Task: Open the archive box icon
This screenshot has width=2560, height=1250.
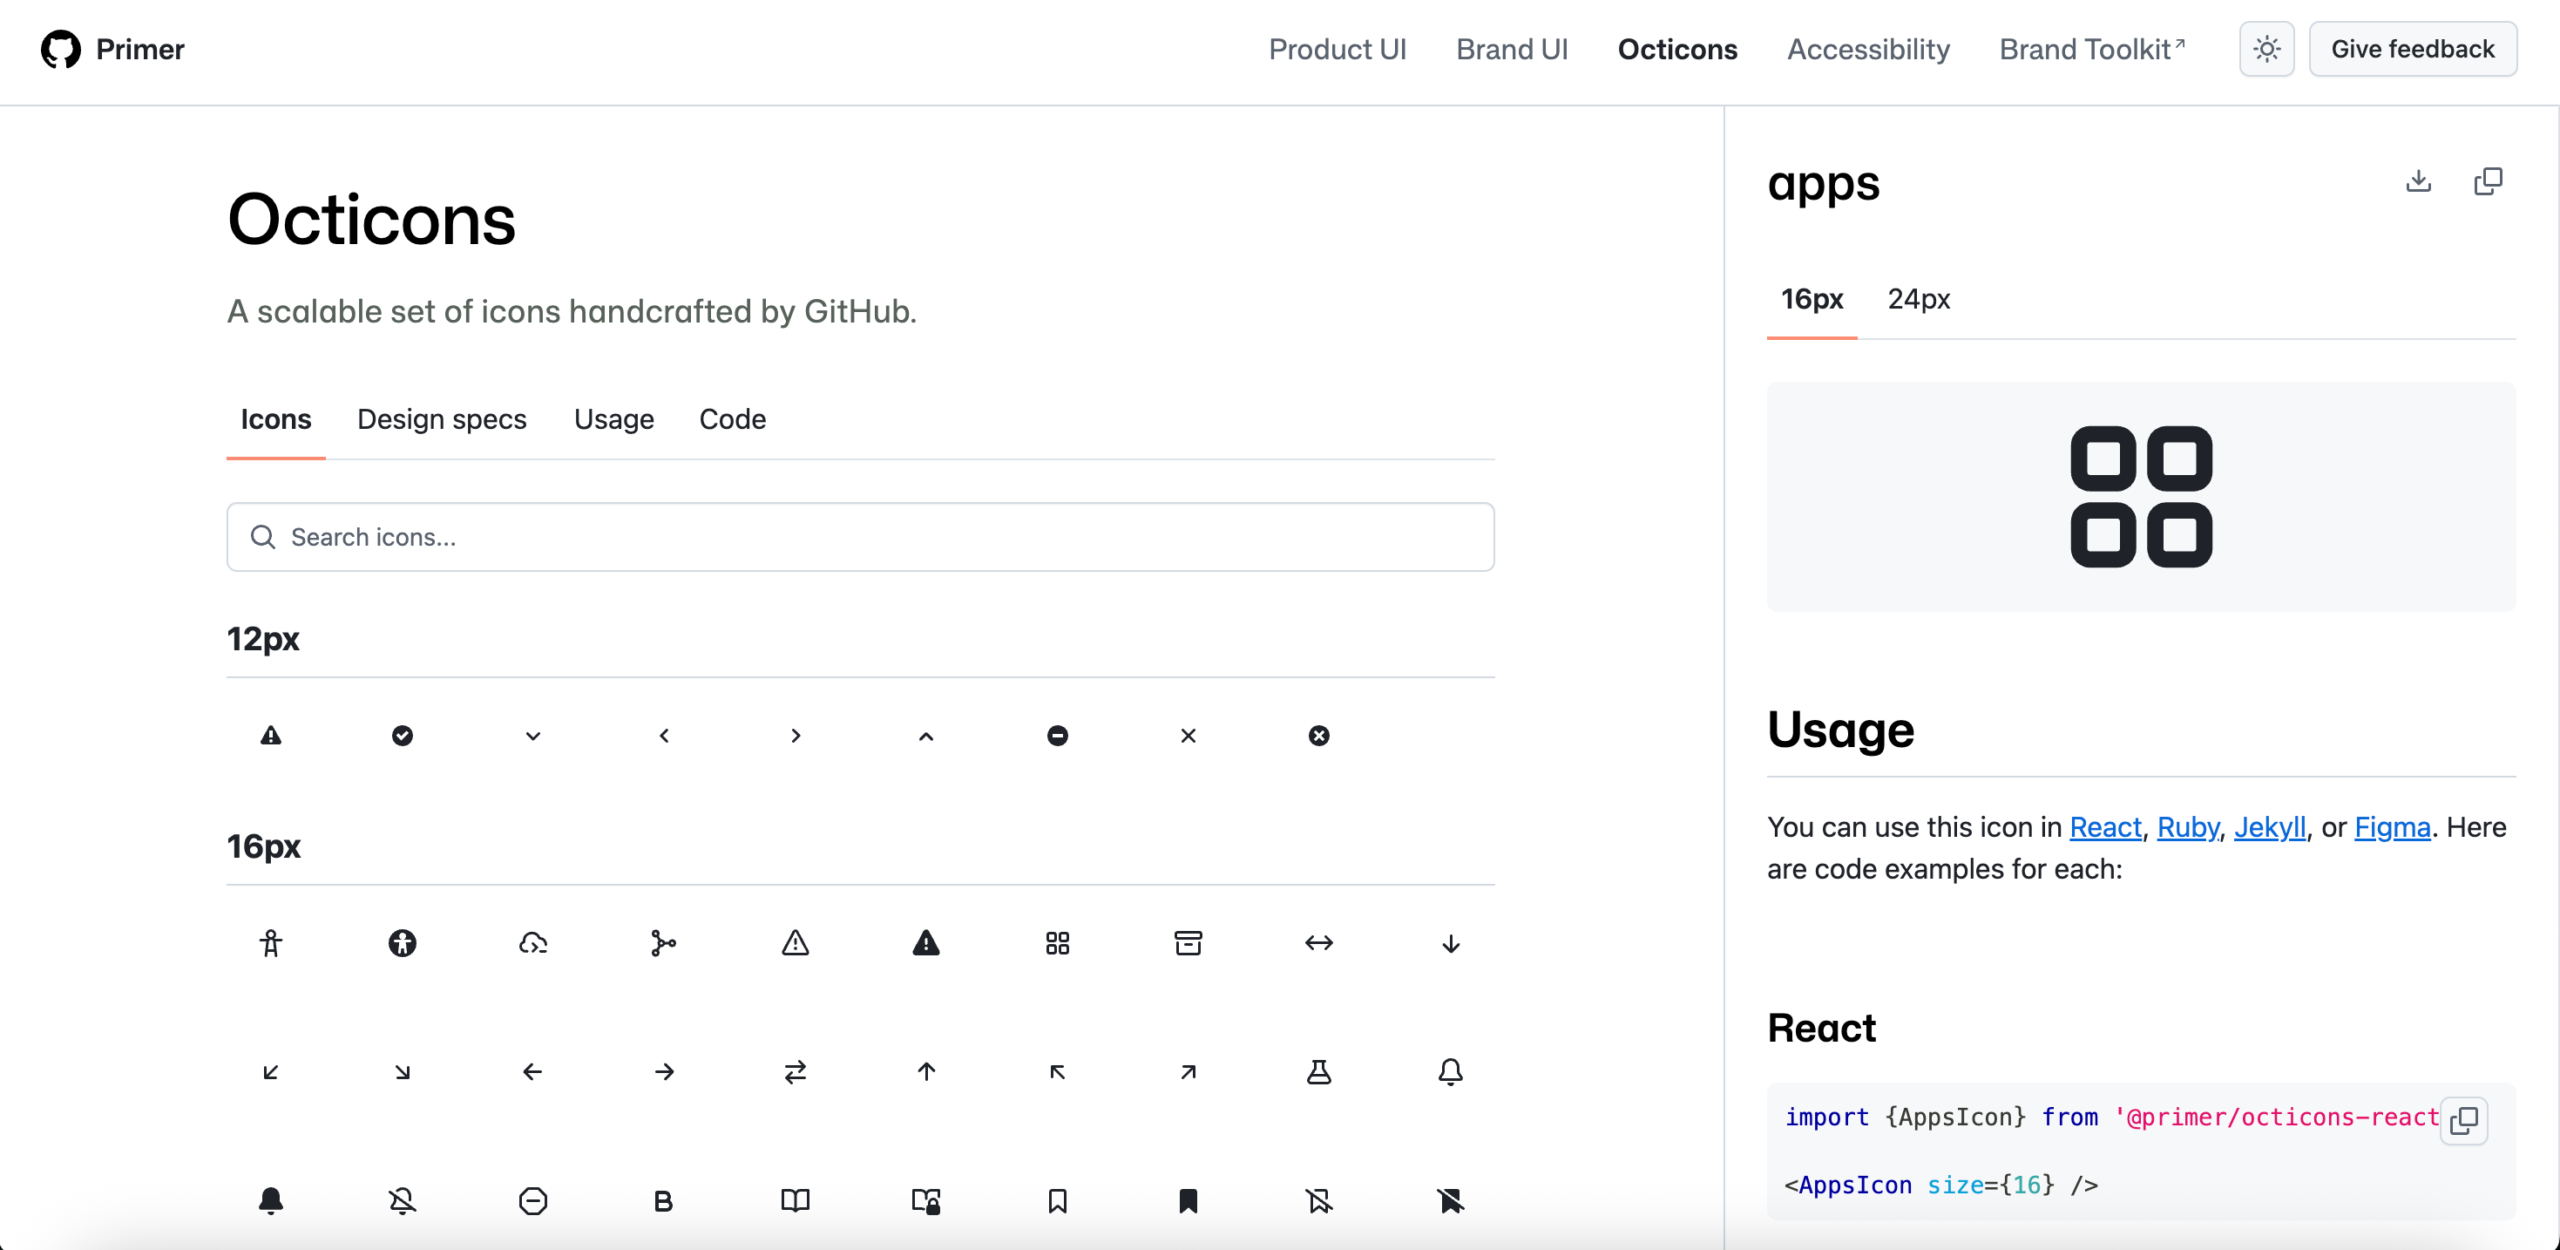Action: [x=1188, y=943]
